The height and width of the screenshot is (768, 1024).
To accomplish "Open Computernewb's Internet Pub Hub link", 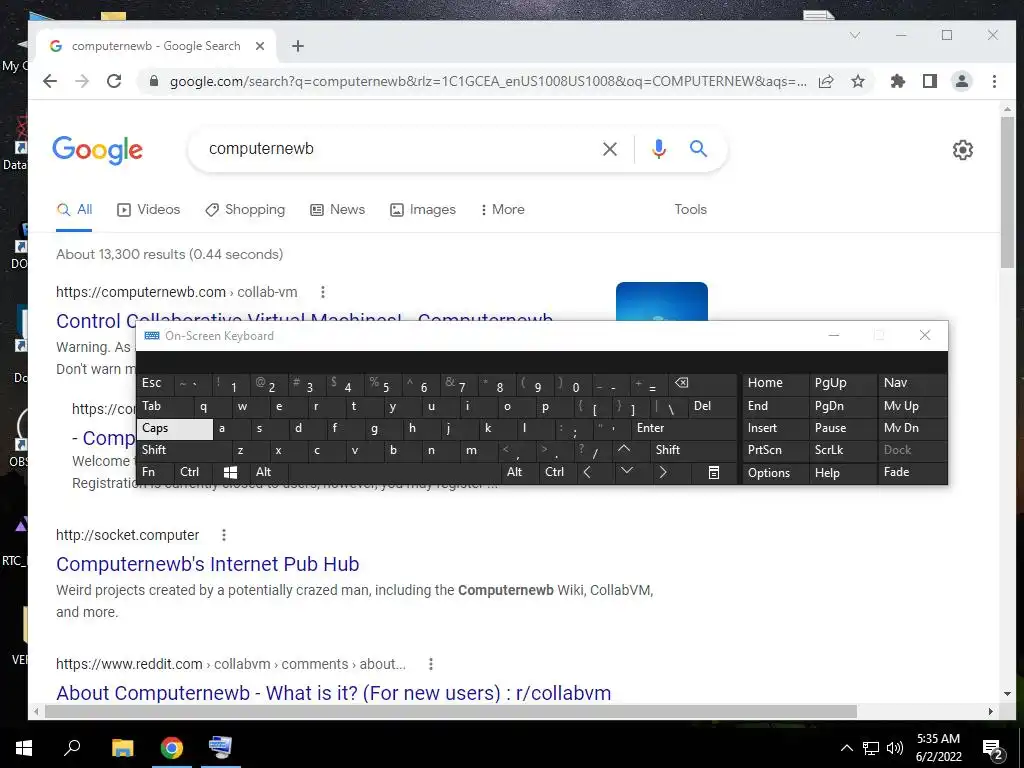I will pos(208,564).
